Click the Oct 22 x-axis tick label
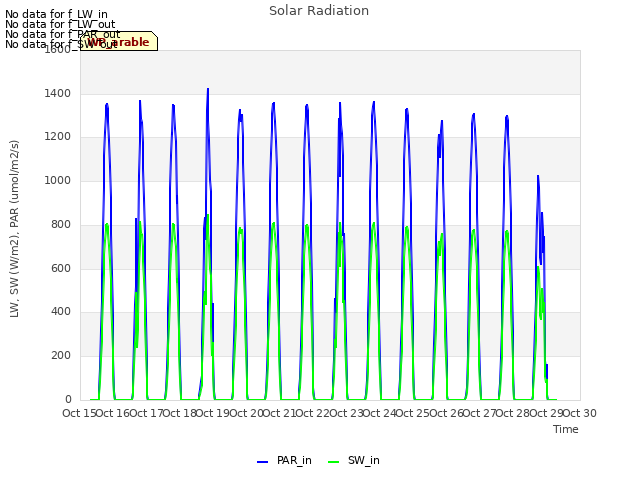 (312, 413)
